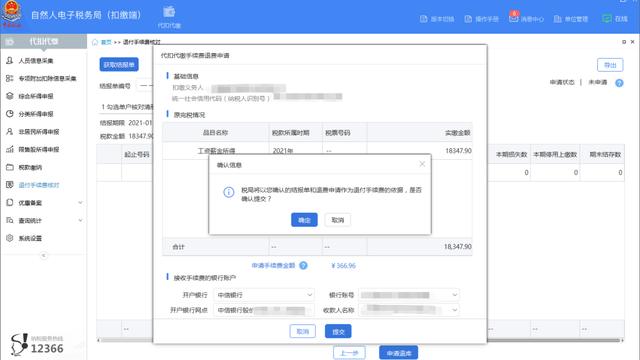Click the ¥366.96 fee amount

(x=343, y=266)
